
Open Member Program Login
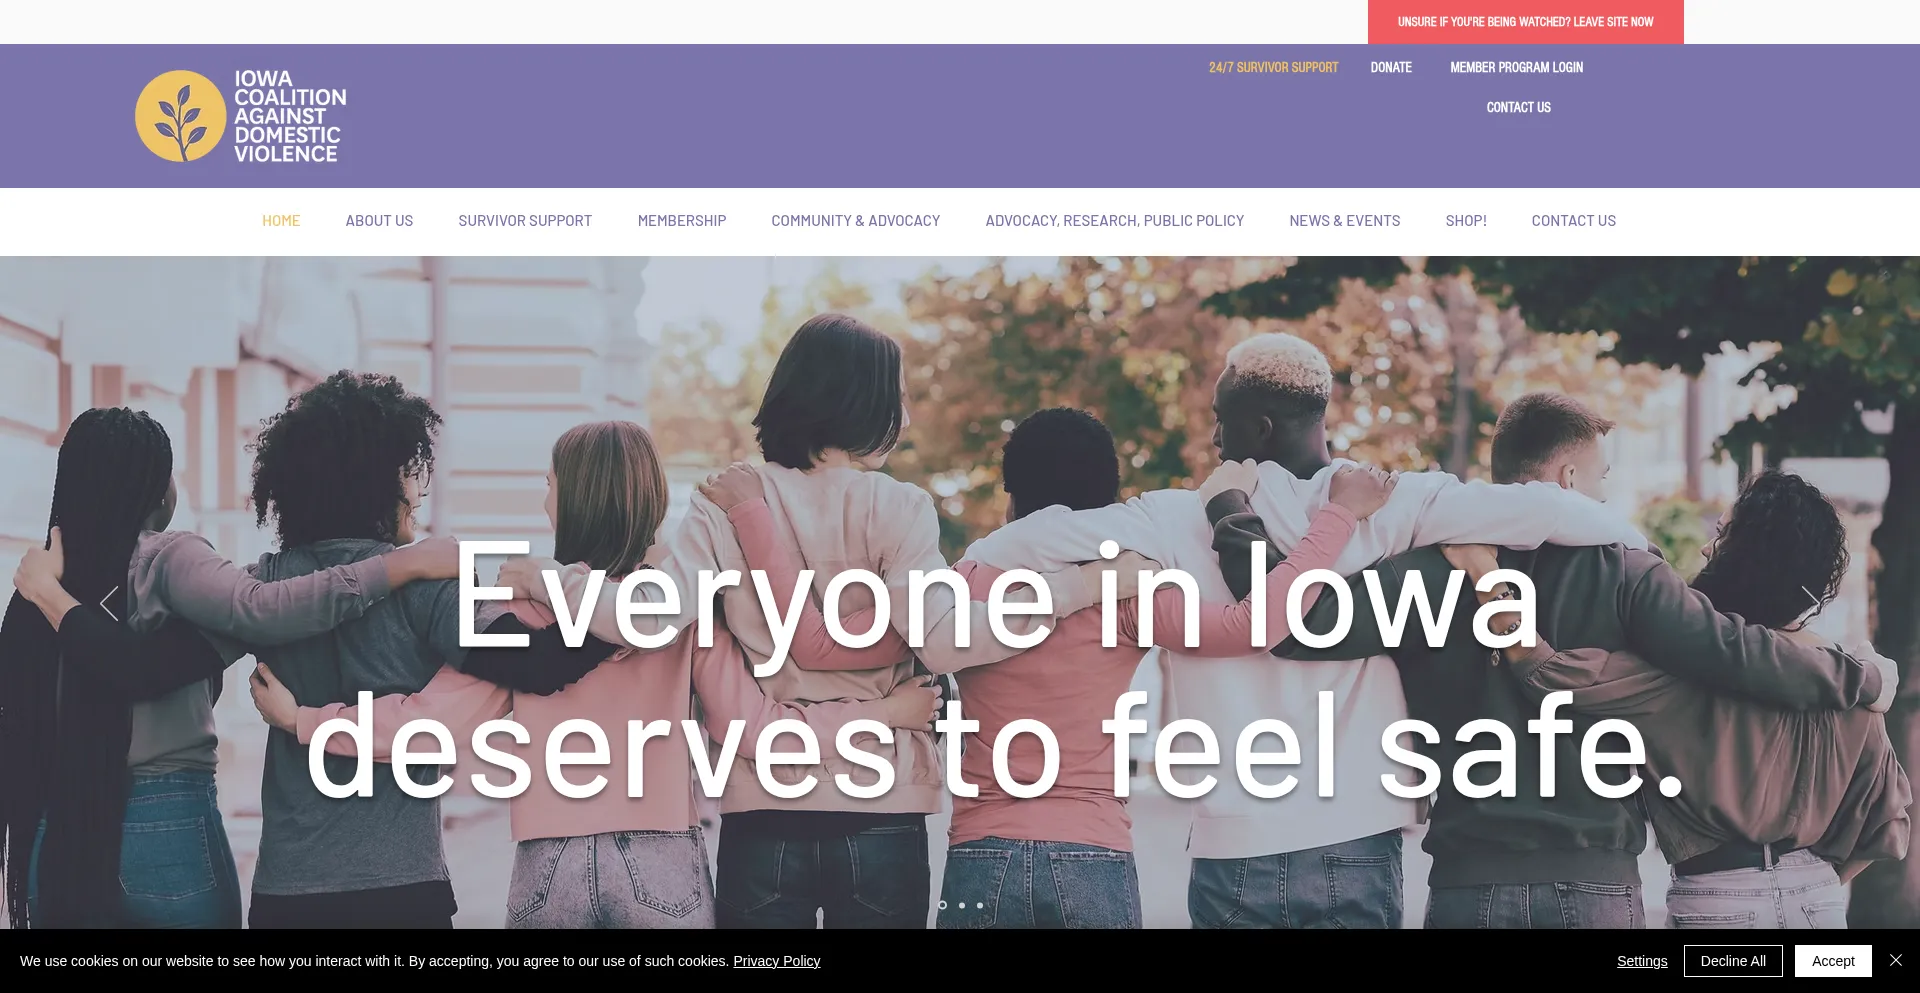click(1516, 68)
